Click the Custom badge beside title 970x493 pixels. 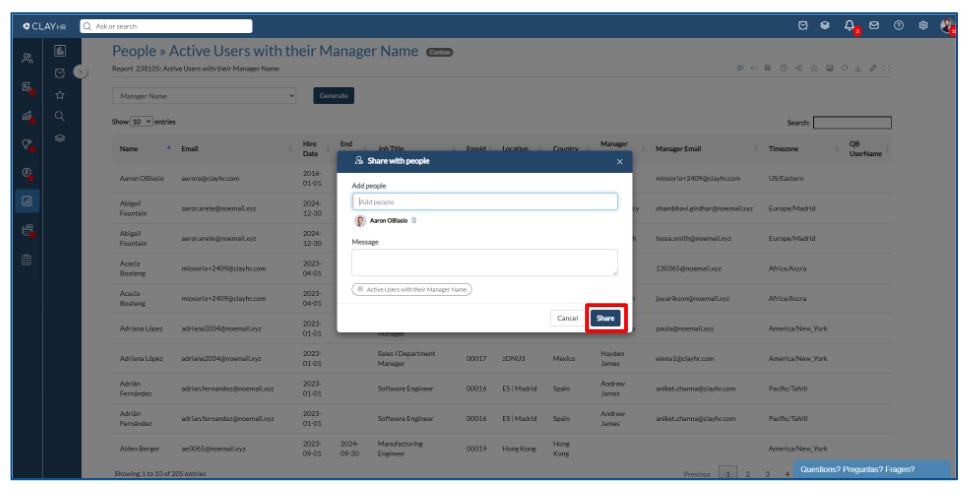pos(439,53)
